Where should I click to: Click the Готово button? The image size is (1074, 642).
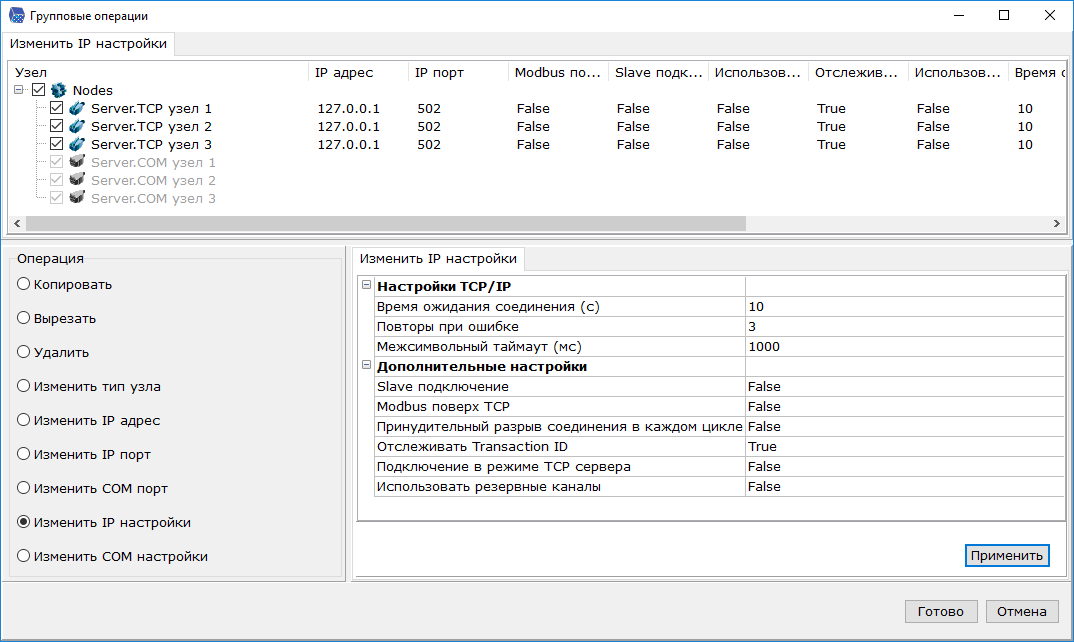click(940, 611)
